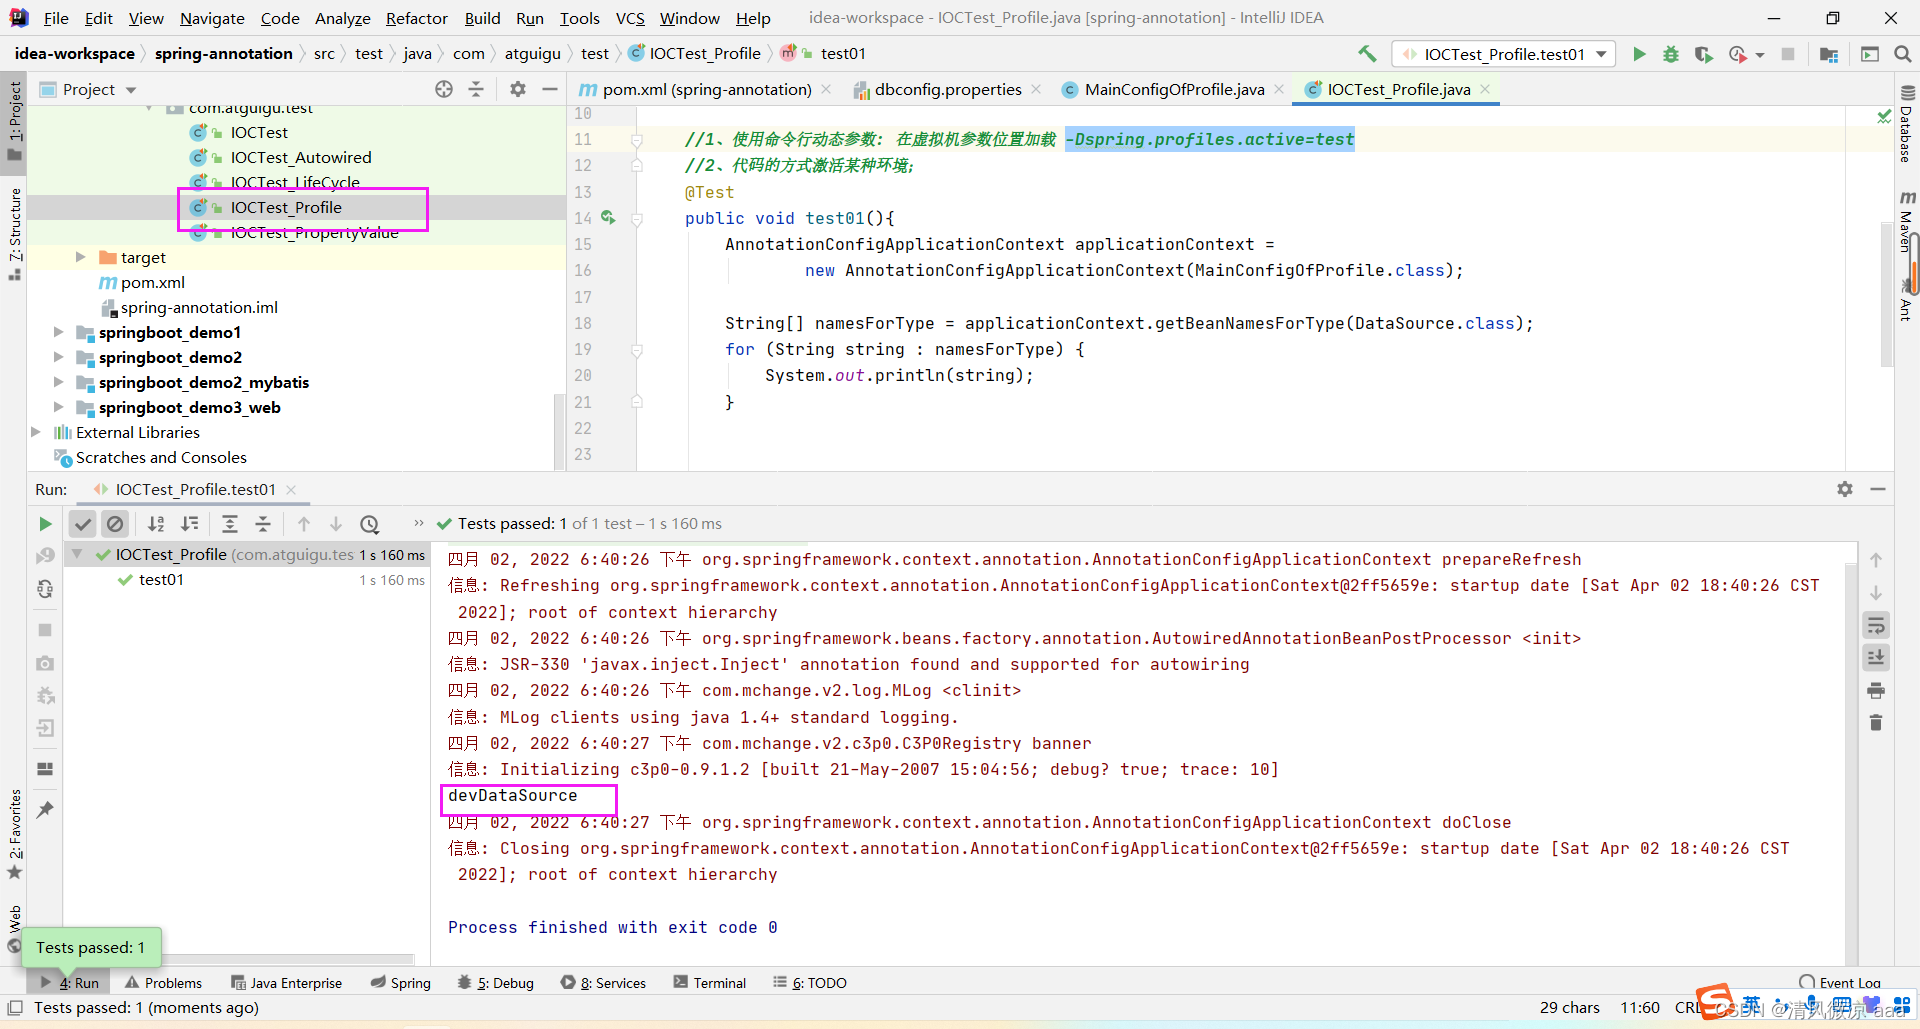This screenshot has width=1920, height=1029.
Task: Toggle soft-wrap in console output
Action: 1876,626
